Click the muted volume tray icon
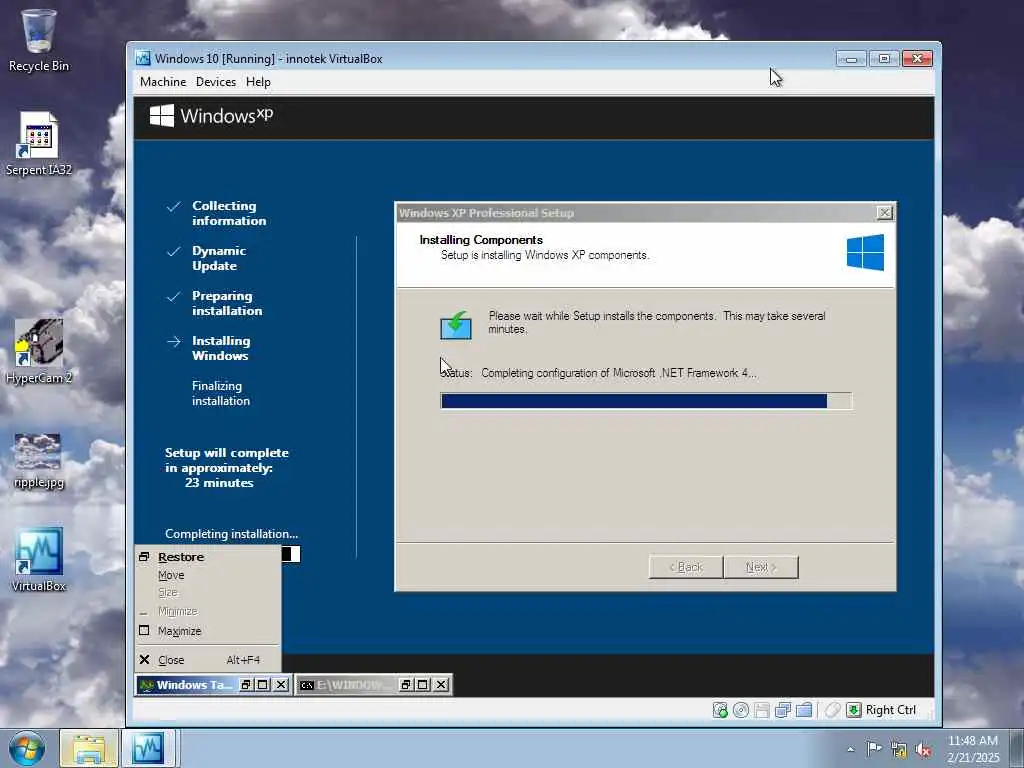This screenshot has width=1024, height=768. 923,750
